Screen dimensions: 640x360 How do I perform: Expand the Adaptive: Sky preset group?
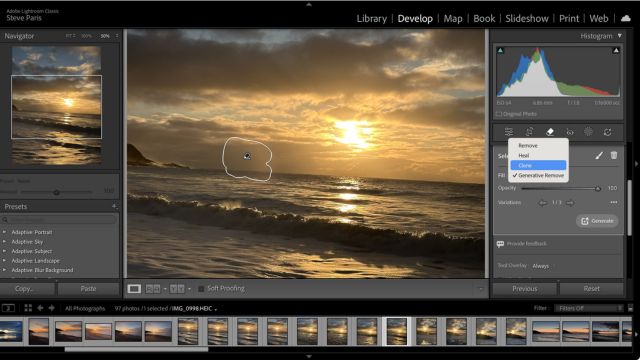[x=4, y=242]
